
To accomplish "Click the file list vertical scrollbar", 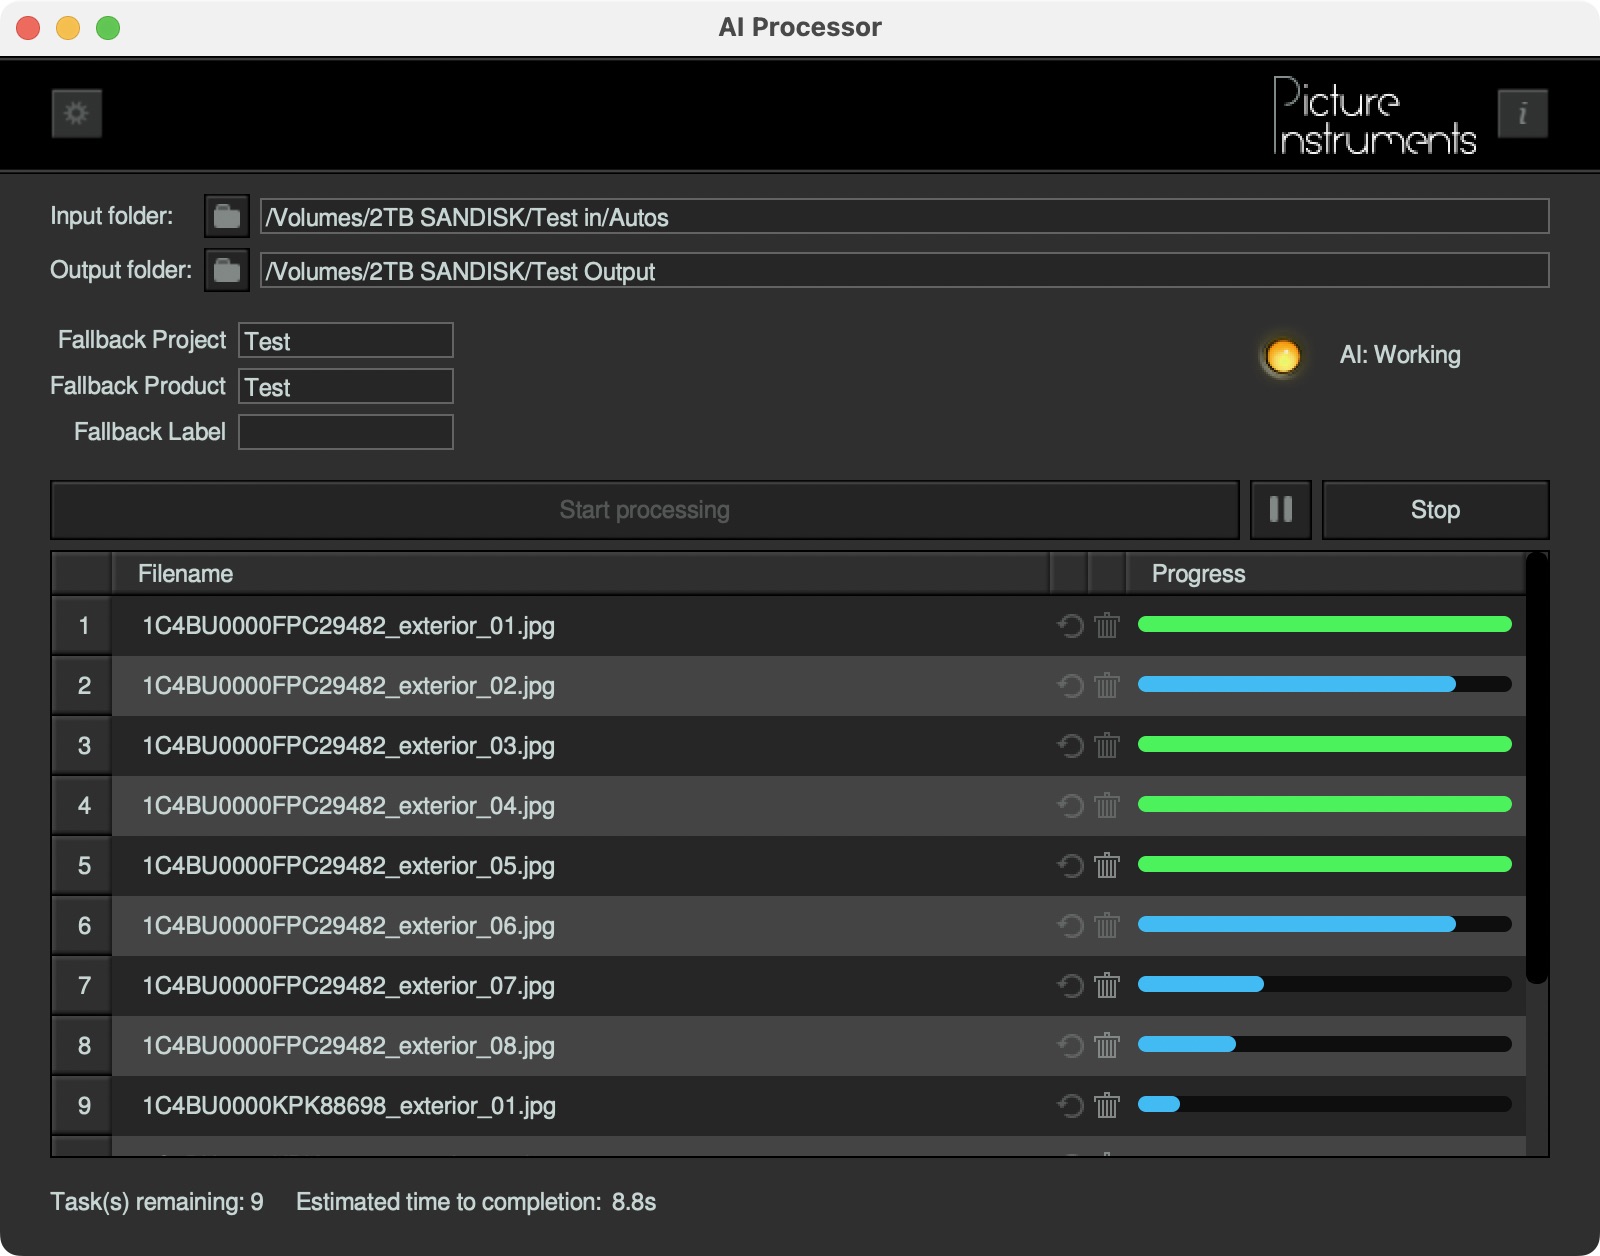I will pos(1537,770).
